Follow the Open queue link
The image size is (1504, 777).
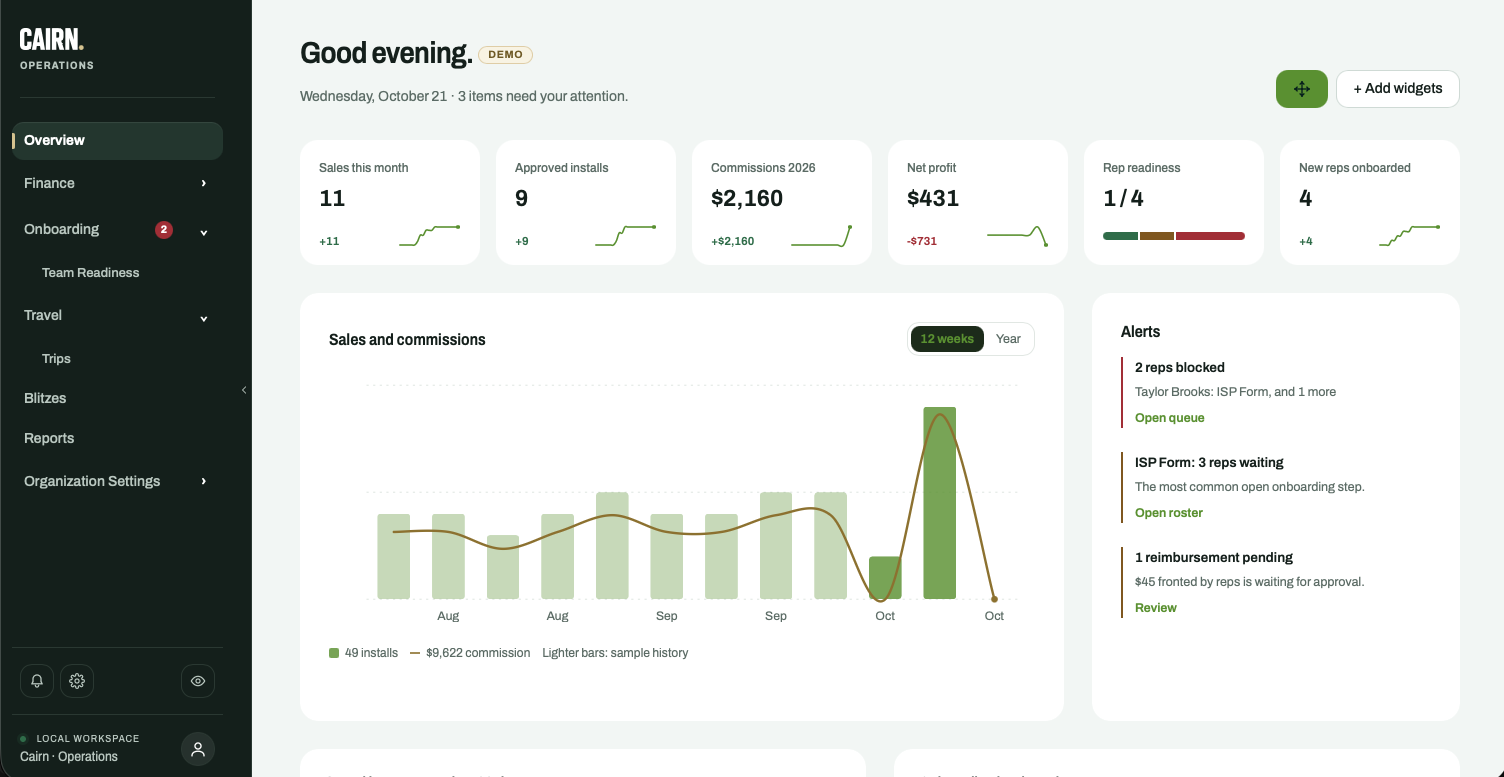[x=1170, y=418]
